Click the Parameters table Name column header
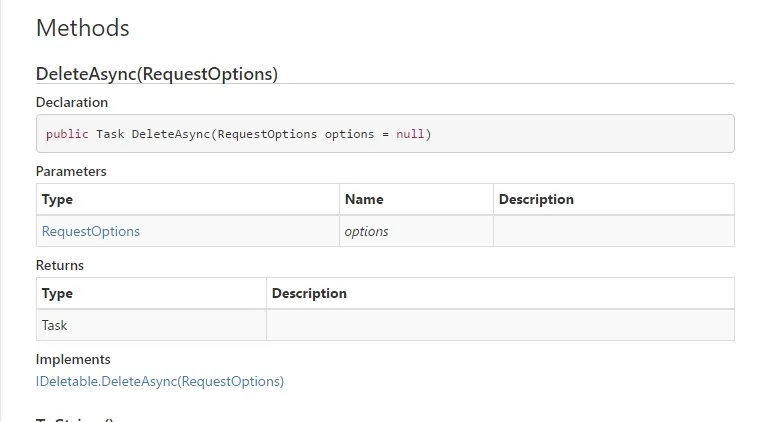This screenshot has width=763, height=422. coord(364,199)
